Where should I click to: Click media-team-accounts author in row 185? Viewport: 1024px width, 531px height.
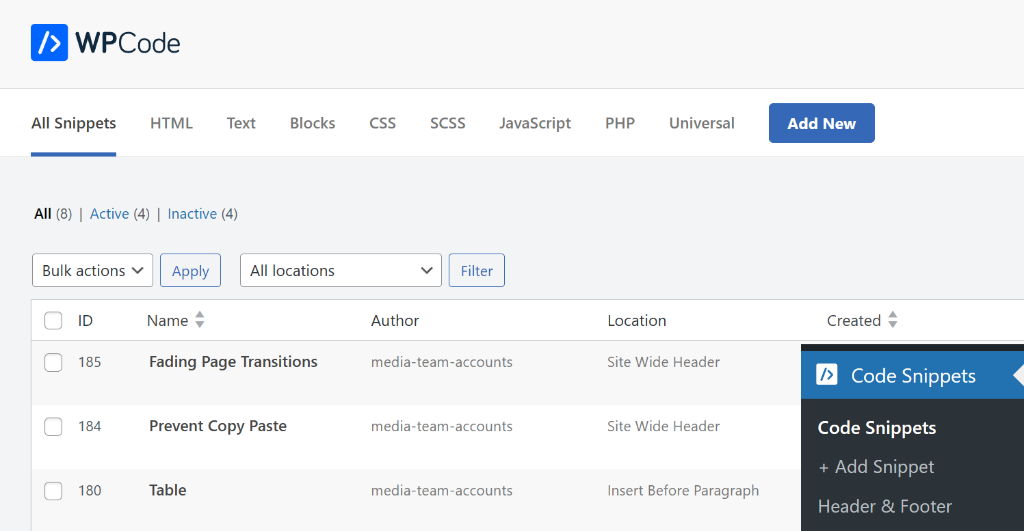tap(441, 362)
